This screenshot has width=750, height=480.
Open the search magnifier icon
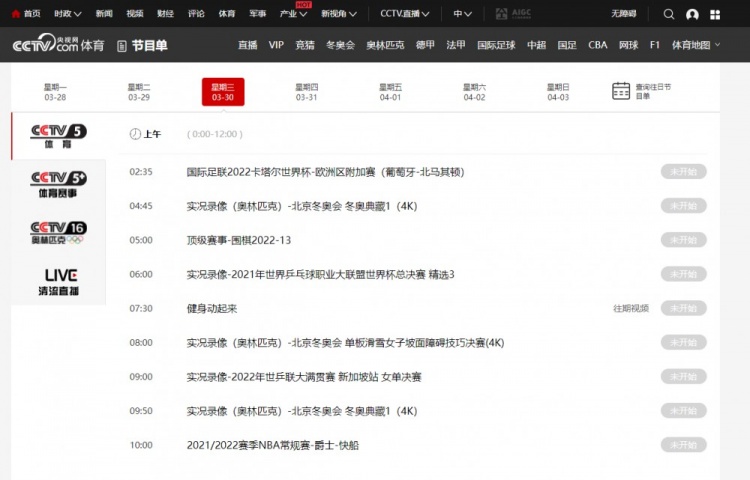coord(669,14)
